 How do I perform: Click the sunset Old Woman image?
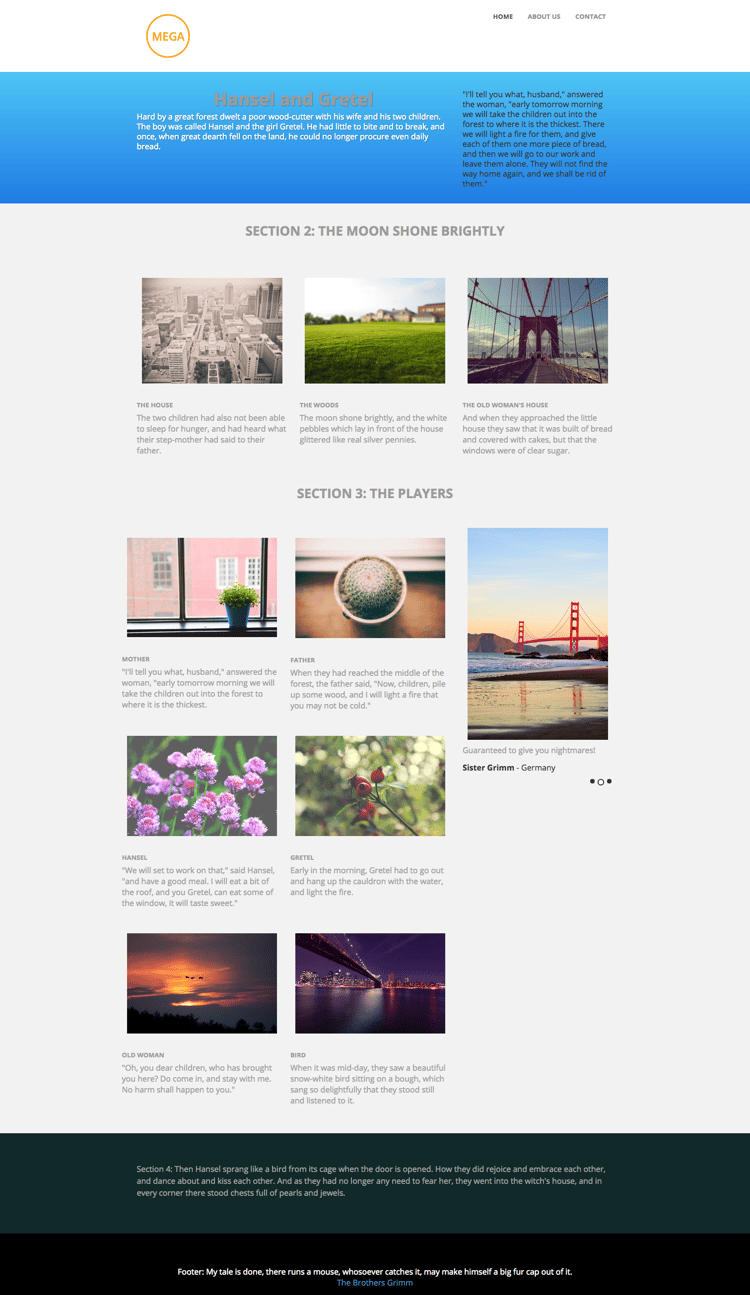tap(202, 984)
